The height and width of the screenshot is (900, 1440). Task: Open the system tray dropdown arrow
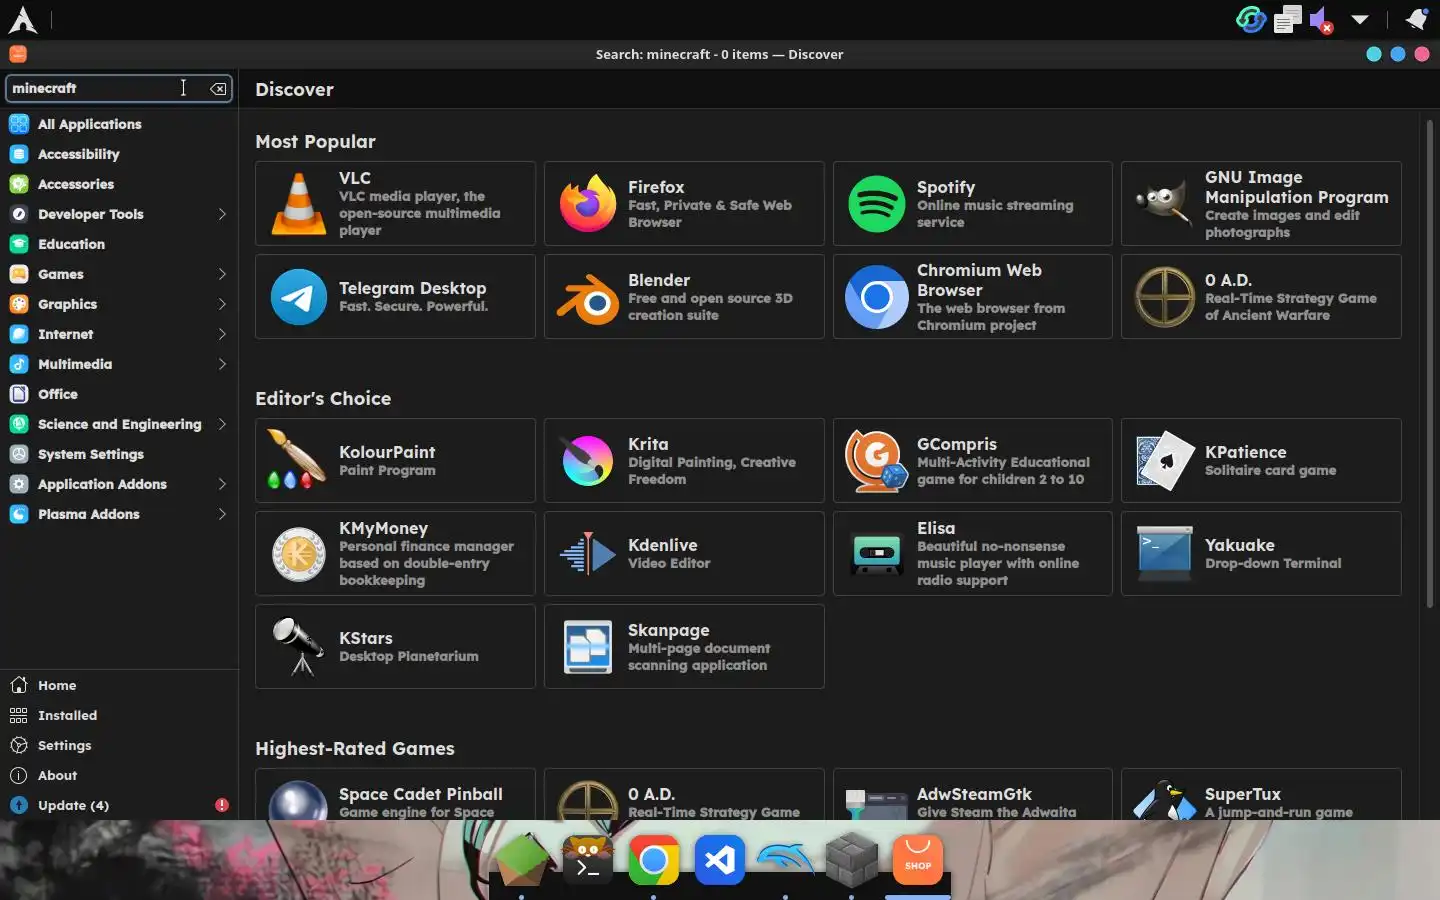point(1360,19)
